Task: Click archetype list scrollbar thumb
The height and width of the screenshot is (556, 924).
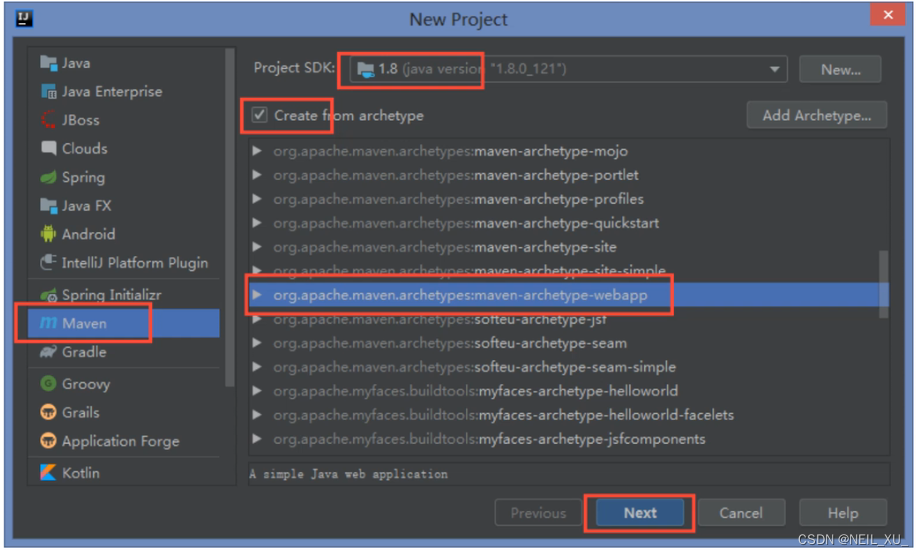Action: click(883, 284)
